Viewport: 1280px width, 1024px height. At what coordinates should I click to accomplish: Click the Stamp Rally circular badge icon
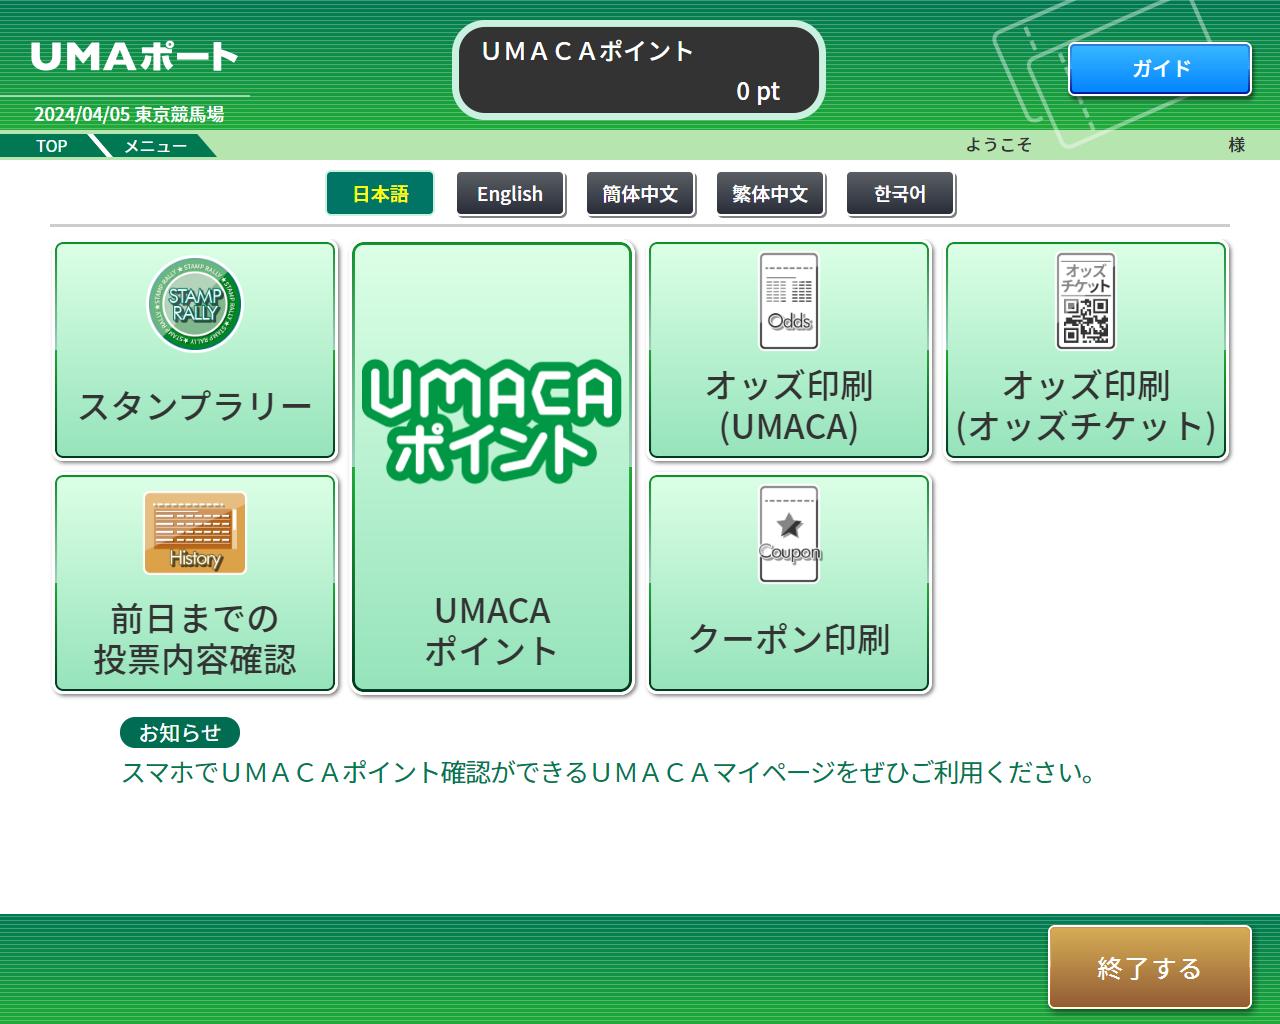click(195, 304)
